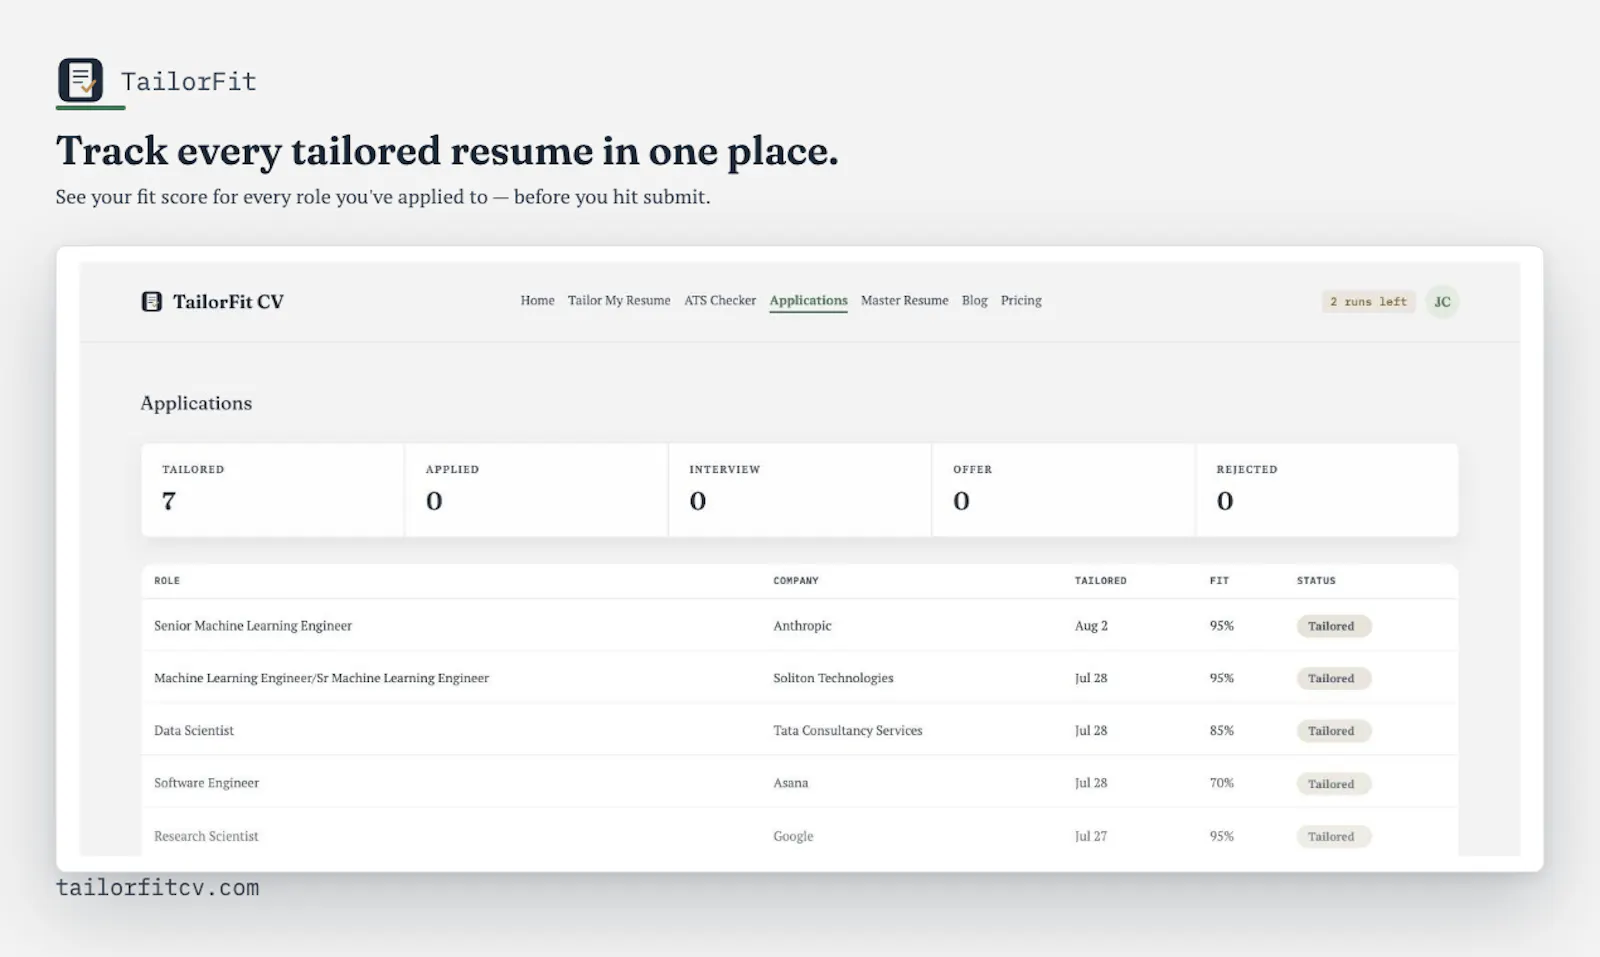Click the Tailored status for Tata Consultancy Services

tap(1333, 731)
